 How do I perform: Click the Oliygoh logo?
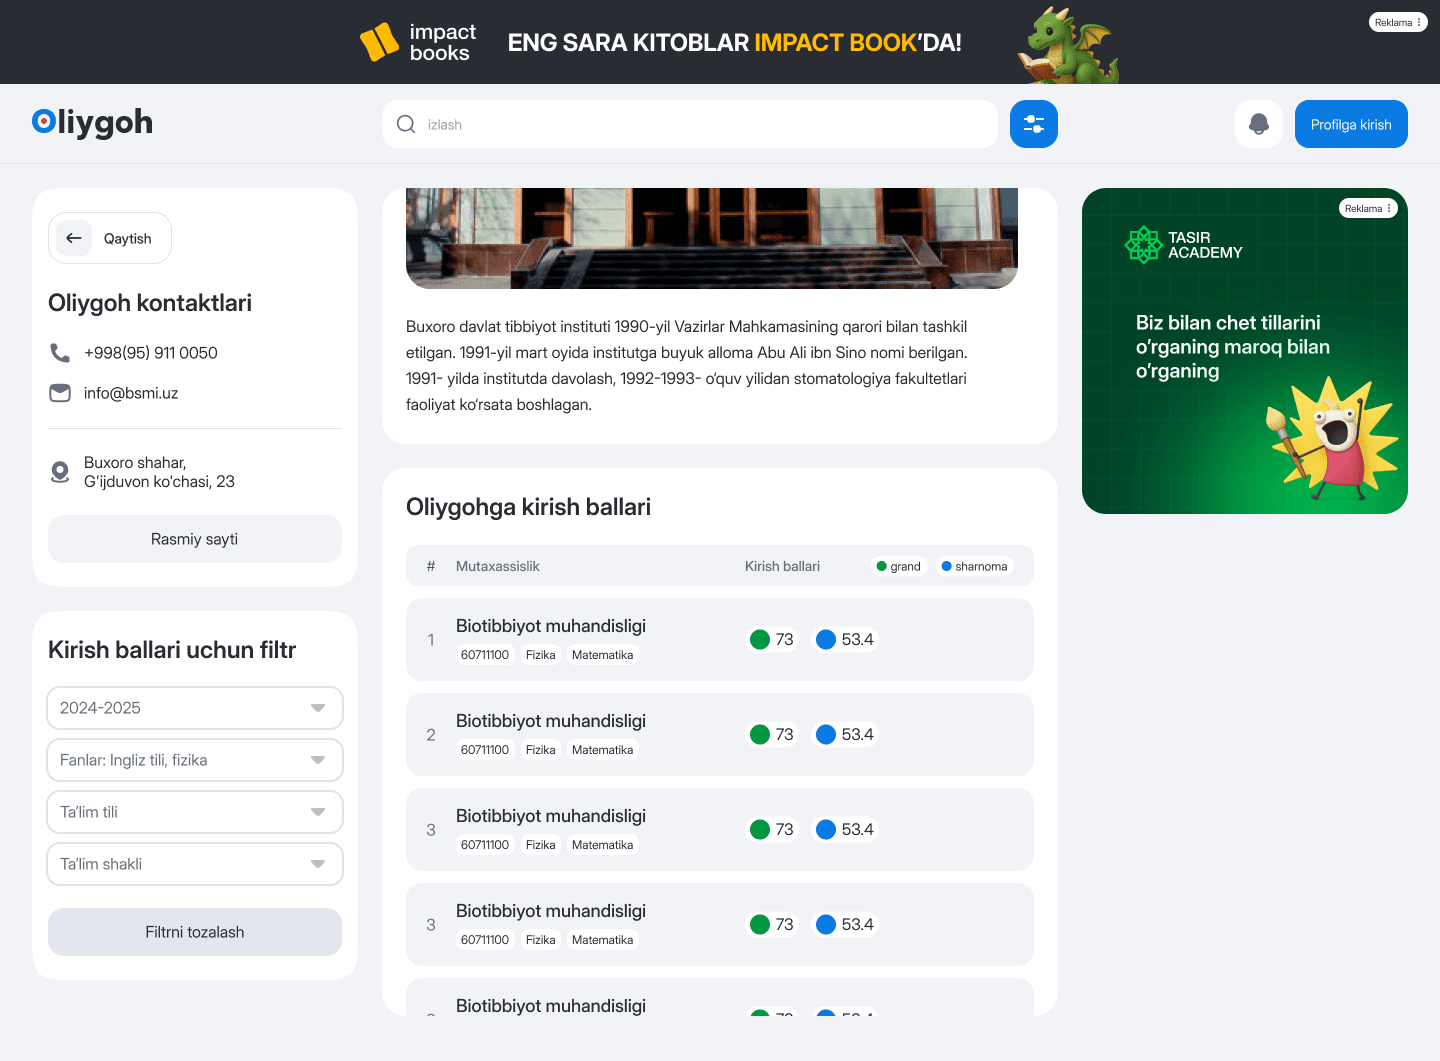point(92,122)
